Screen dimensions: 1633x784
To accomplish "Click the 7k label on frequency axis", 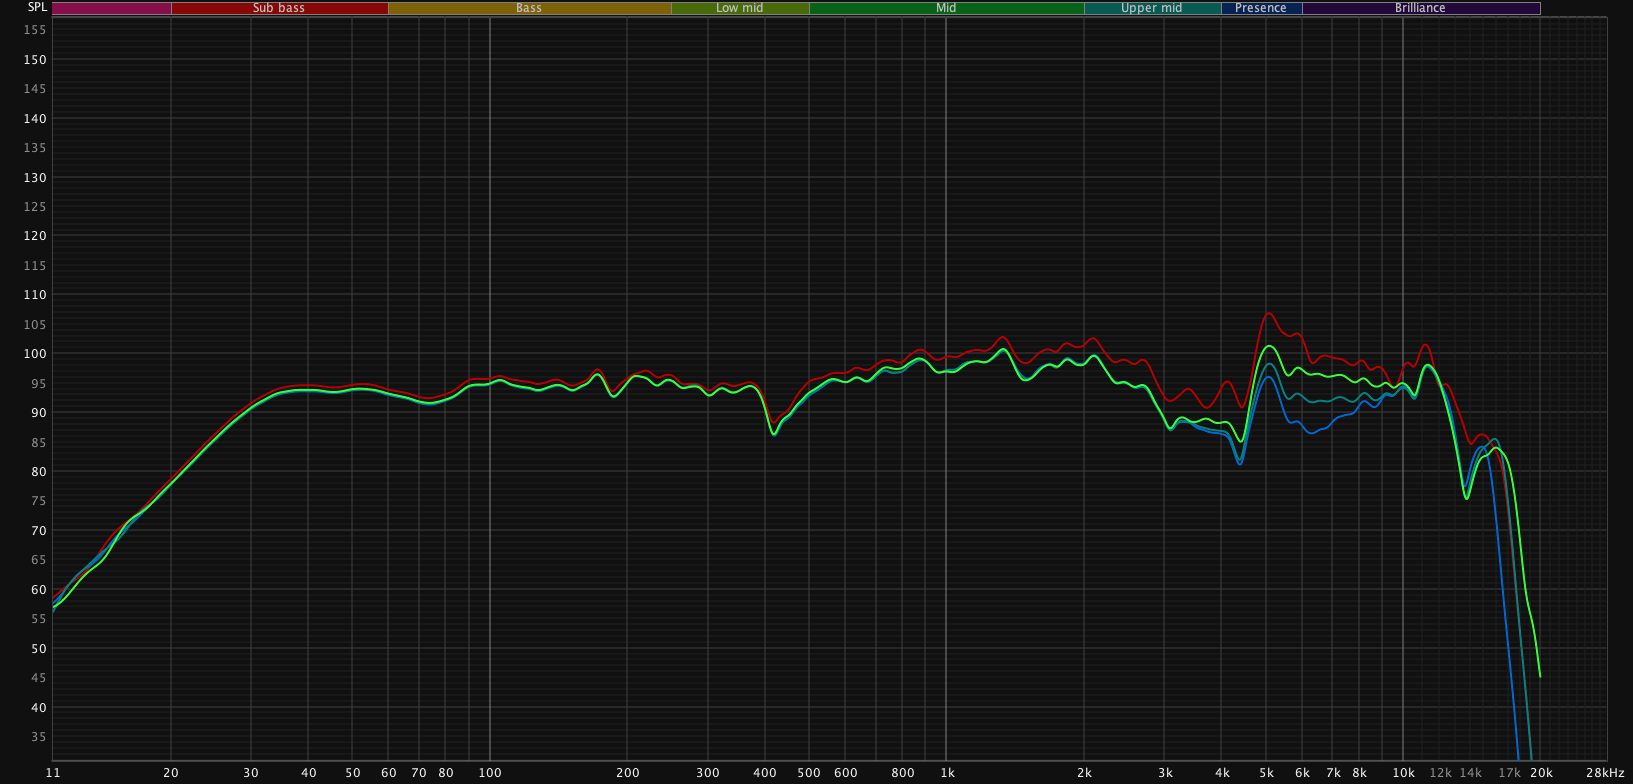I will [1333, 773].
